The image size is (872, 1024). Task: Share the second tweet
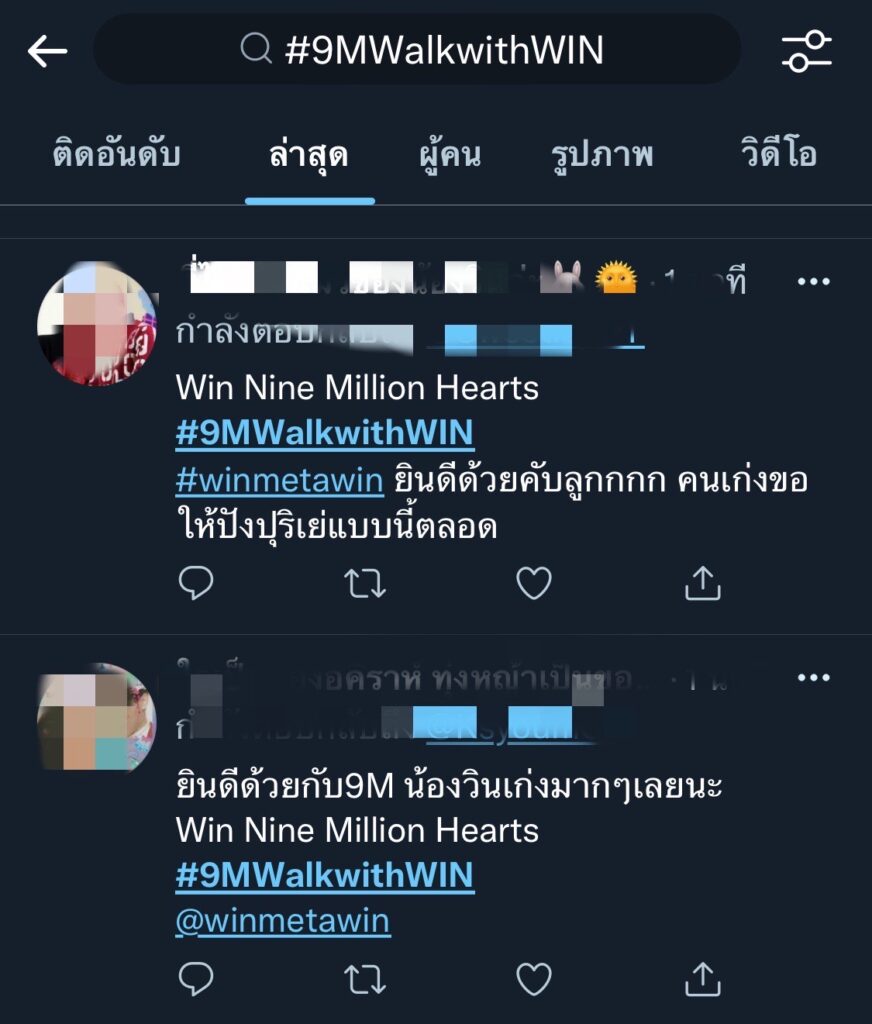702,978
